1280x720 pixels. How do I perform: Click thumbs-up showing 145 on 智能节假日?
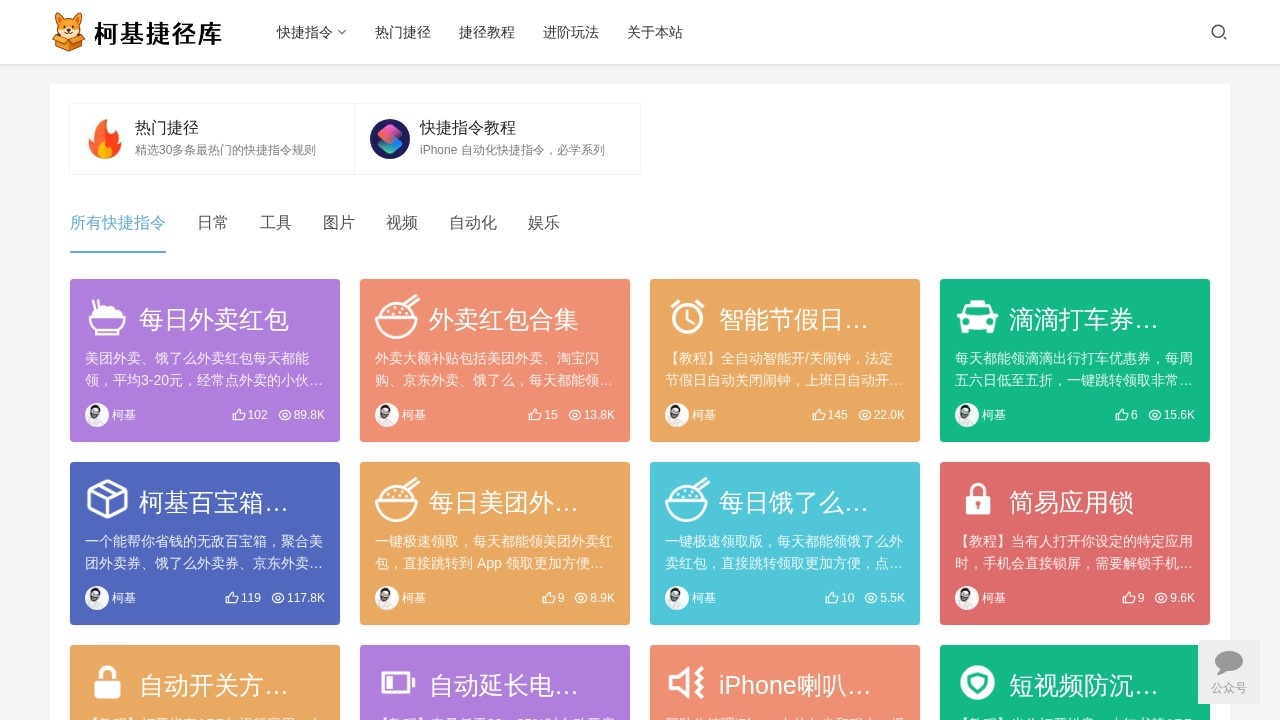pyautogui.click(x=818, y=415)
